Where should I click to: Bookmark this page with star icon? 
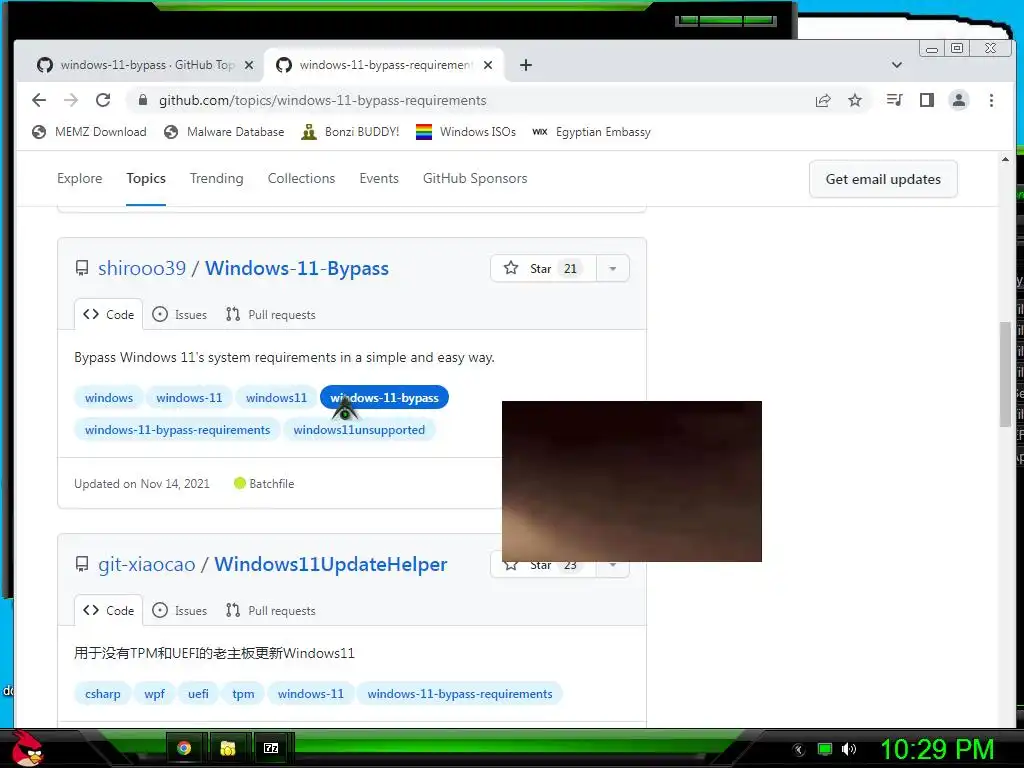[855, 100]
